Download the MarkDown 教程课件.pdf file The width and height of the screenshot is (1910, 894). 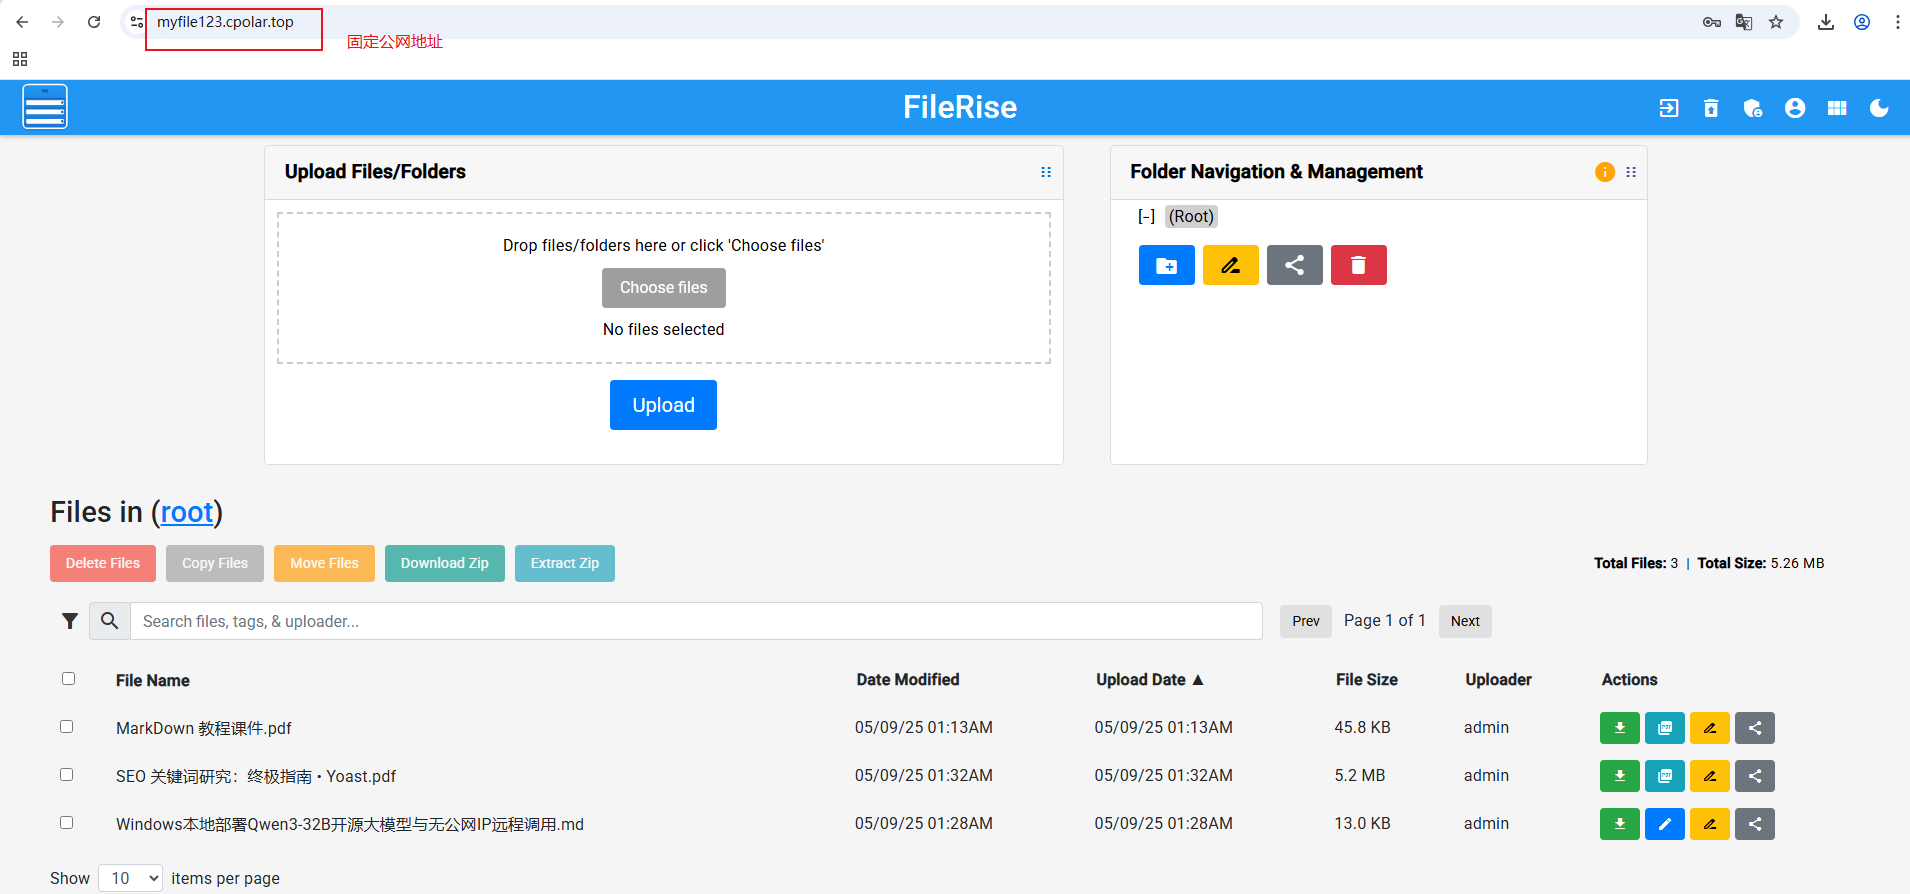(x=1619, y=728)
